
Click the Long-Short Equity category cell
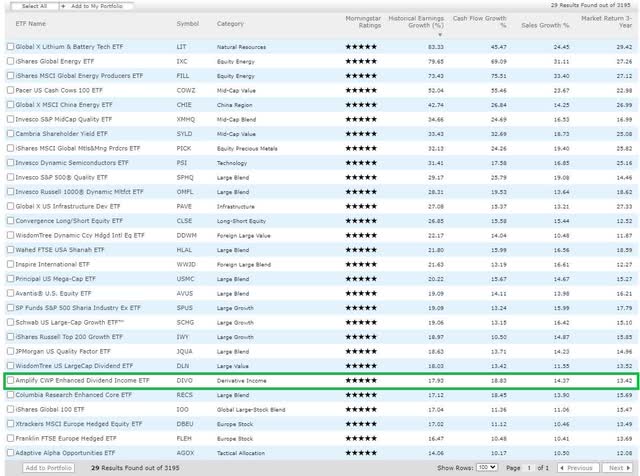(241, 221)
